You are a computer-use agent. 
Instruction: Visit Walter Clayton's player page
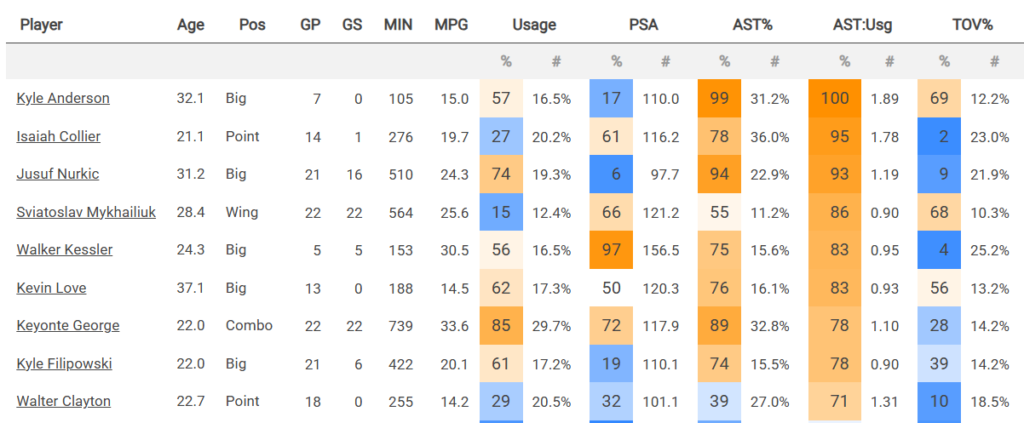pyautogui.click(x=63, y=402)
